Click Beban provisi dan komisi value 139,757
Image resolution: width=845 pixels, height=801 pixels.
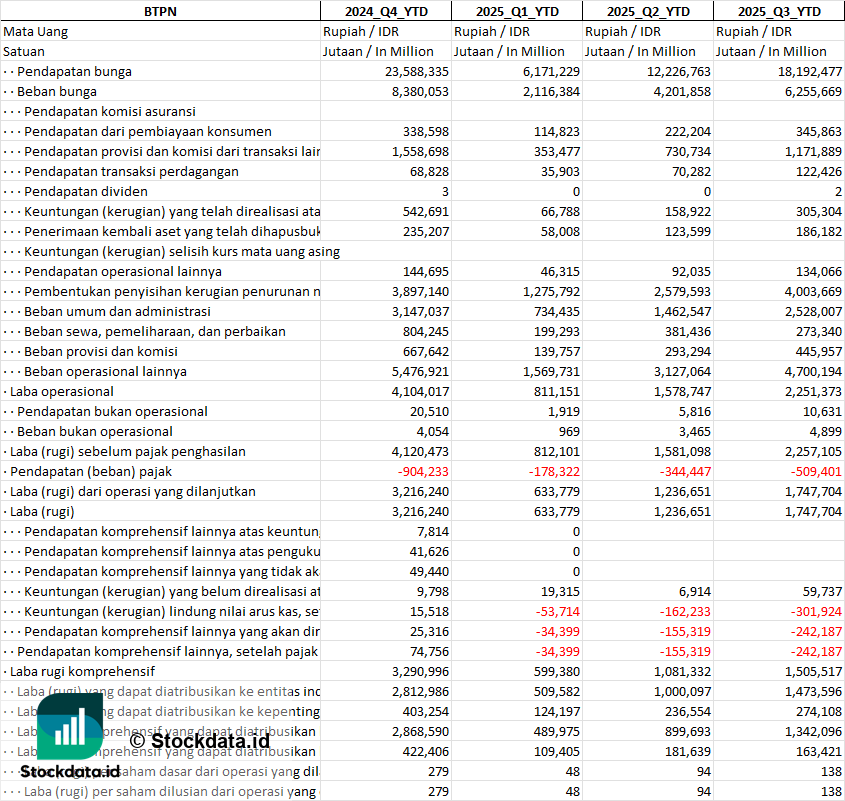coord(557,351)
